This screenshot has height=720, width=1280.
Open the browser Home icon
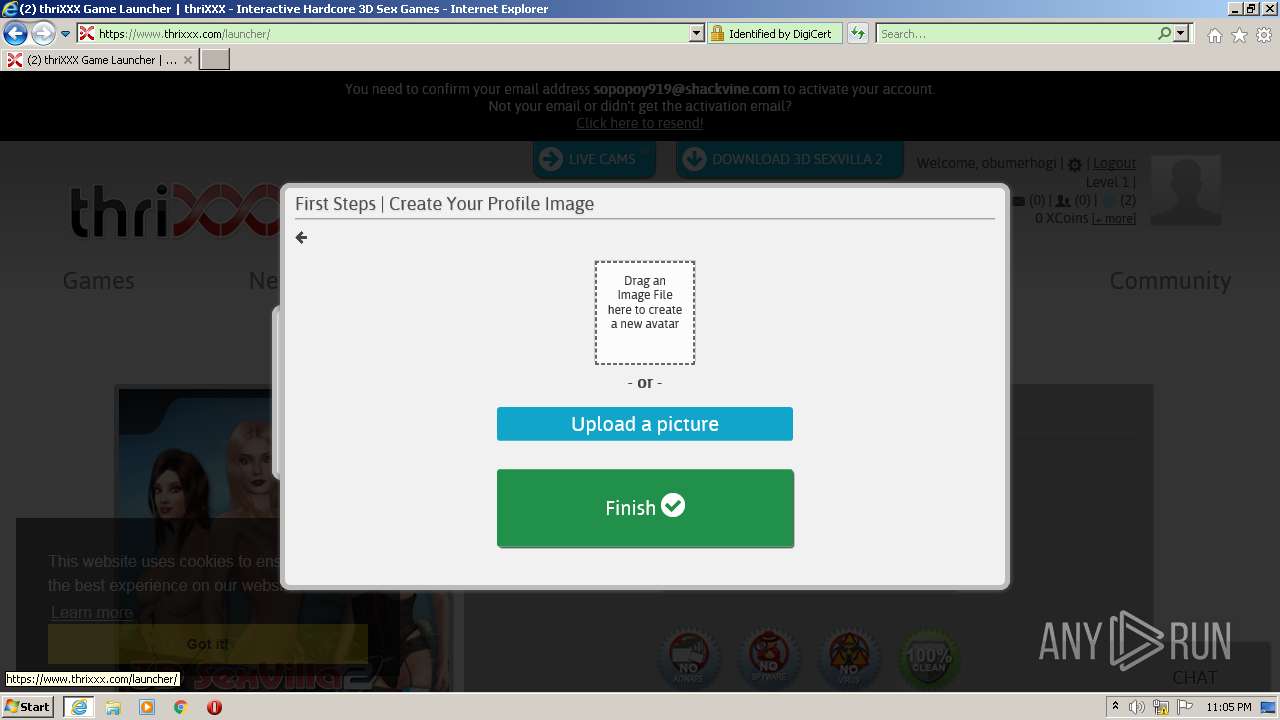point(1214,35)
